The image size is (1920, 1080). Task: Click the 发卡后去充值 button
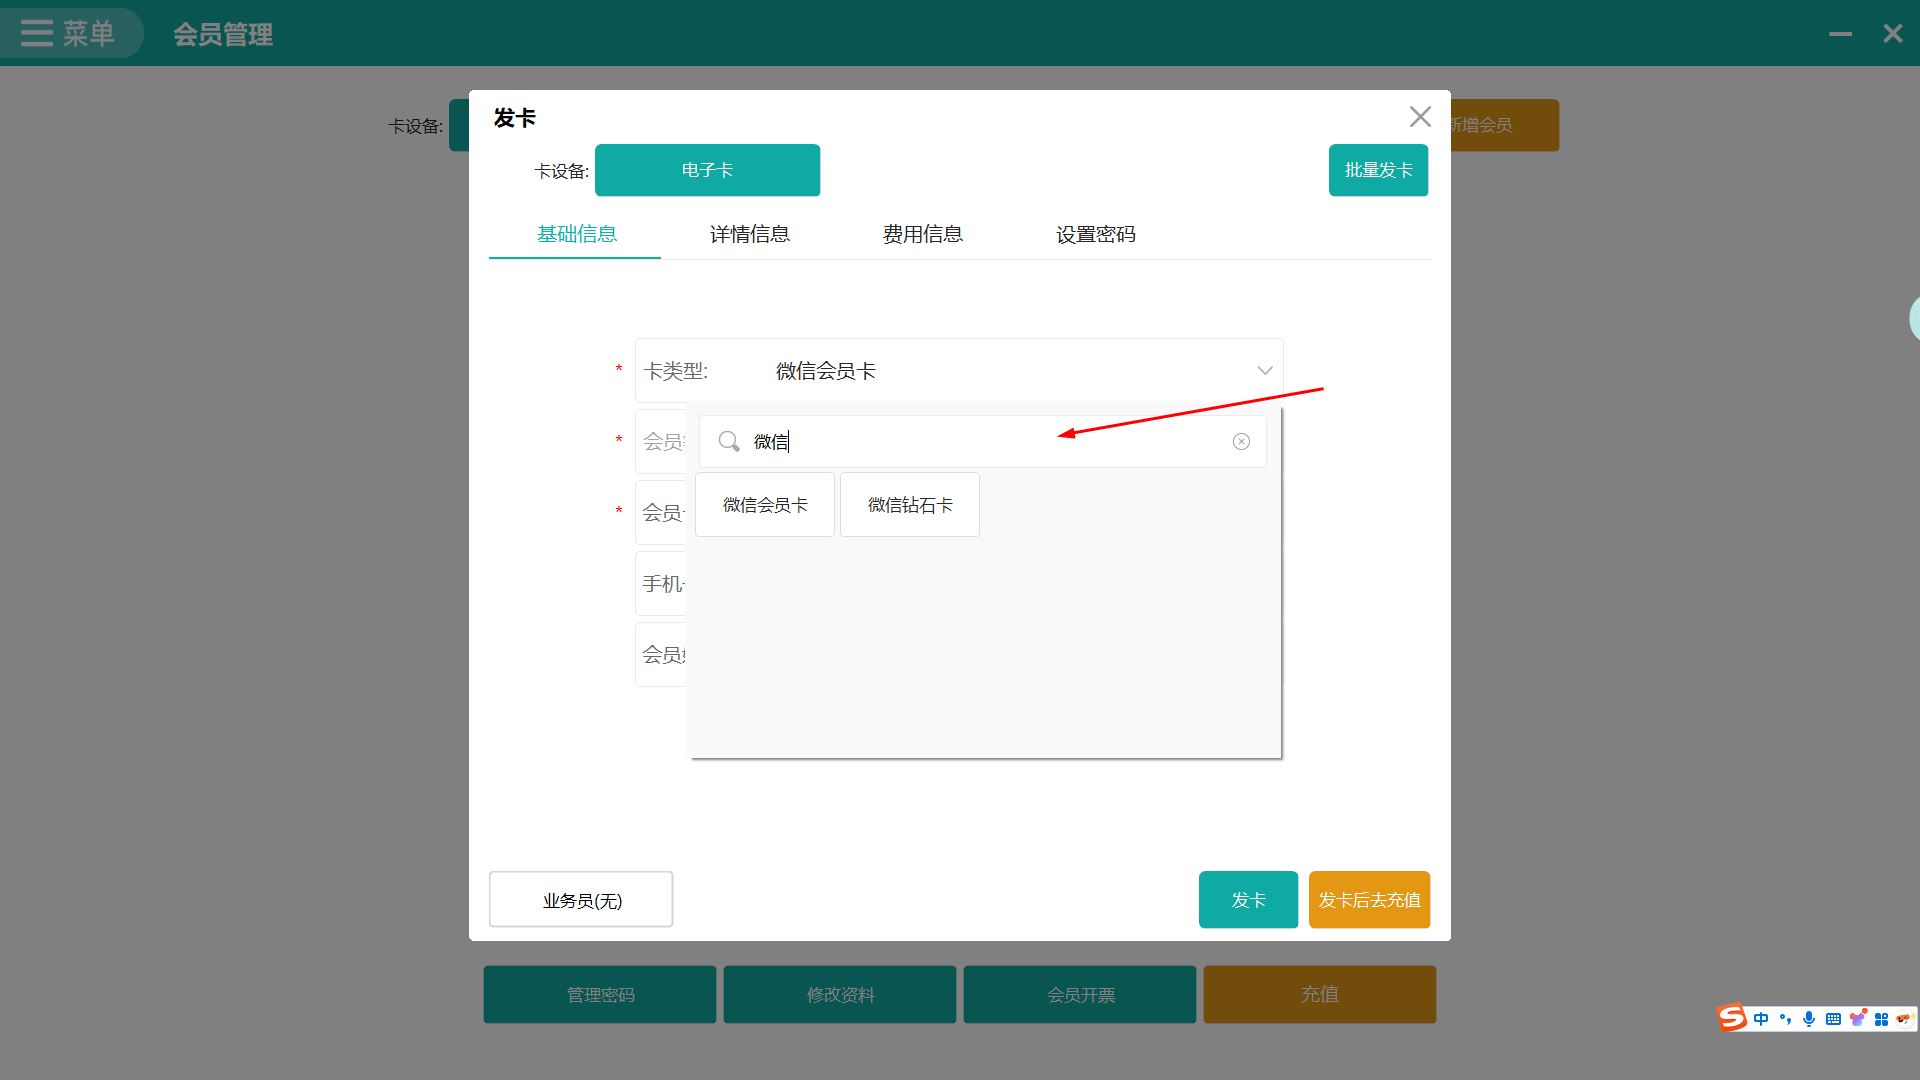(1368, 900)
